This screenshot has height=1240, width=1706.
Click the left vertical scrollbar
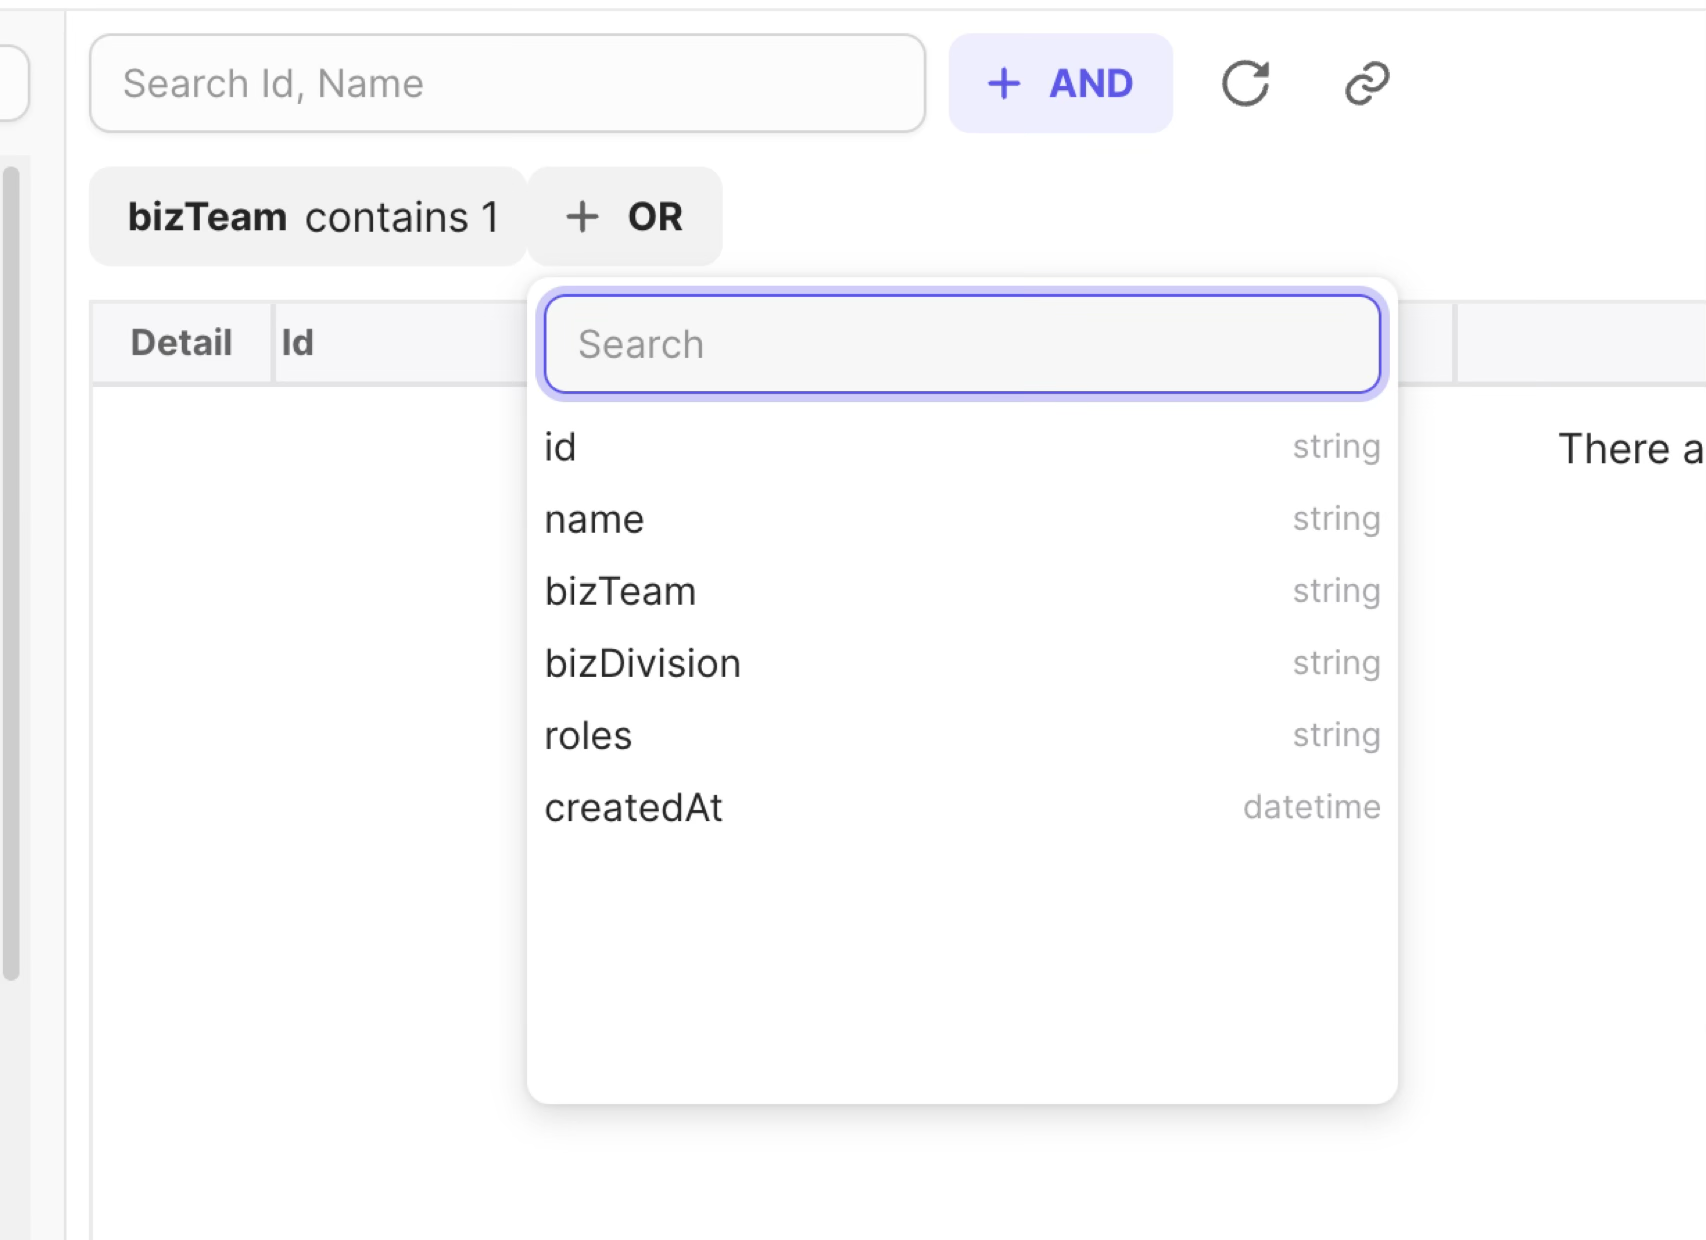[11, 570]
